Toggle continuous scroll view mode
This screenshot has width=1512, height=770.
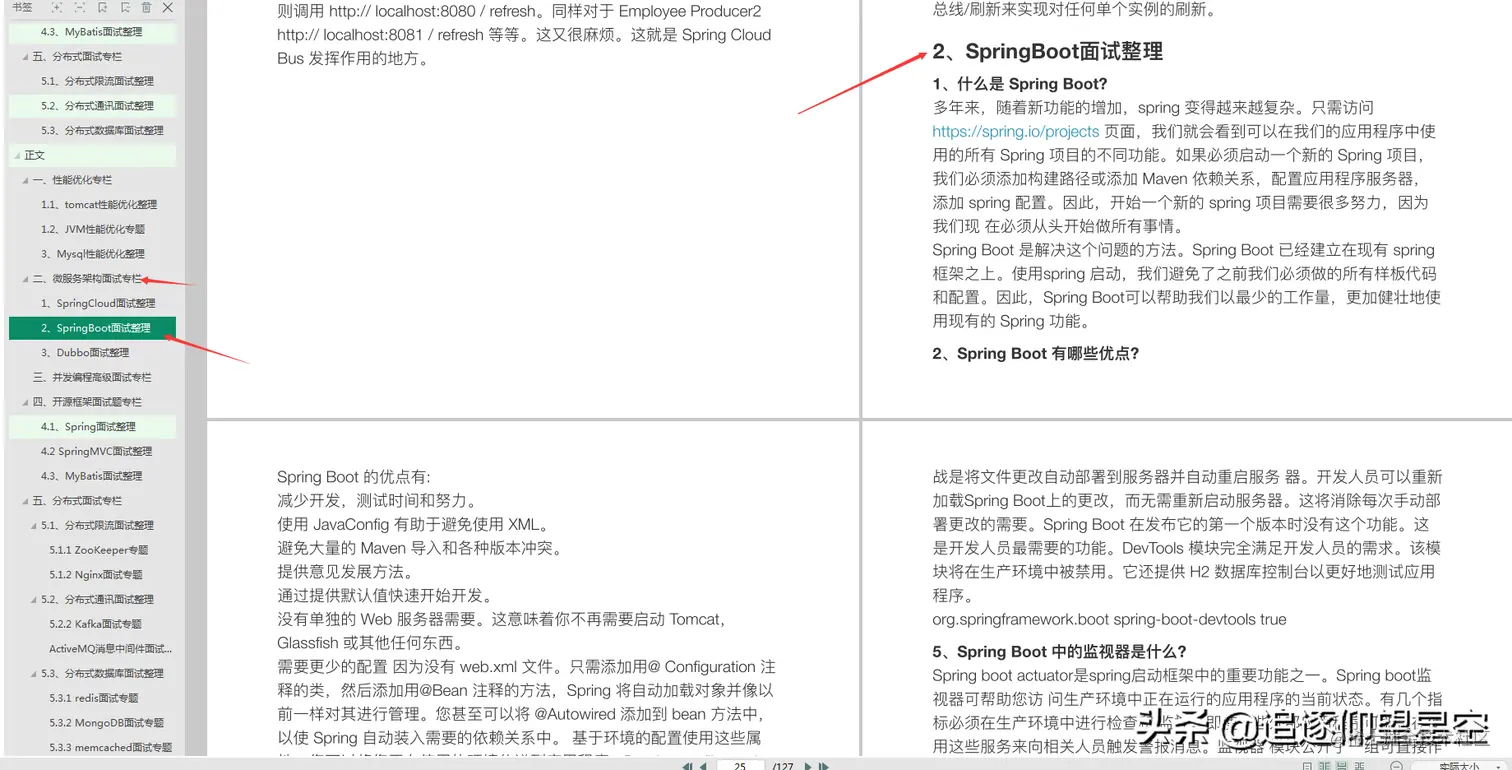click(x=1341, y=765)
